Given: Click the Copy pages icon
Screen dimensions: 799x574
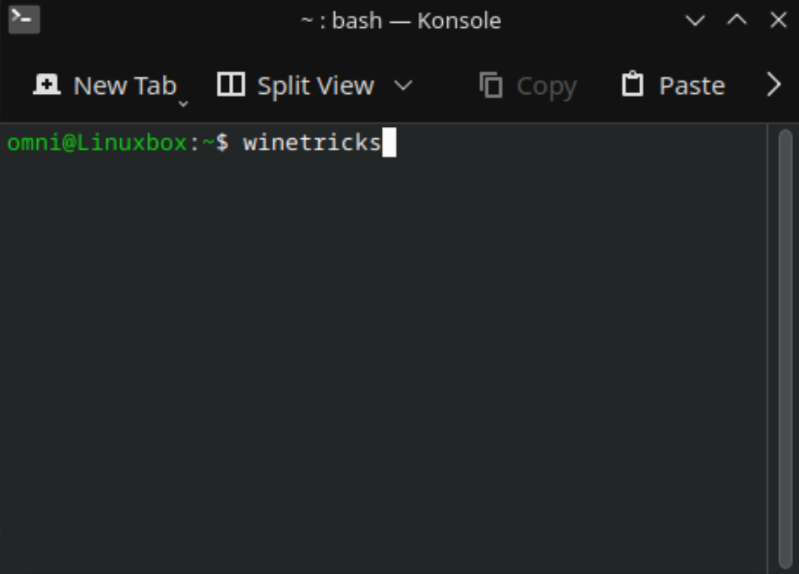Looking at the screenshot, I should click(491, 86).
